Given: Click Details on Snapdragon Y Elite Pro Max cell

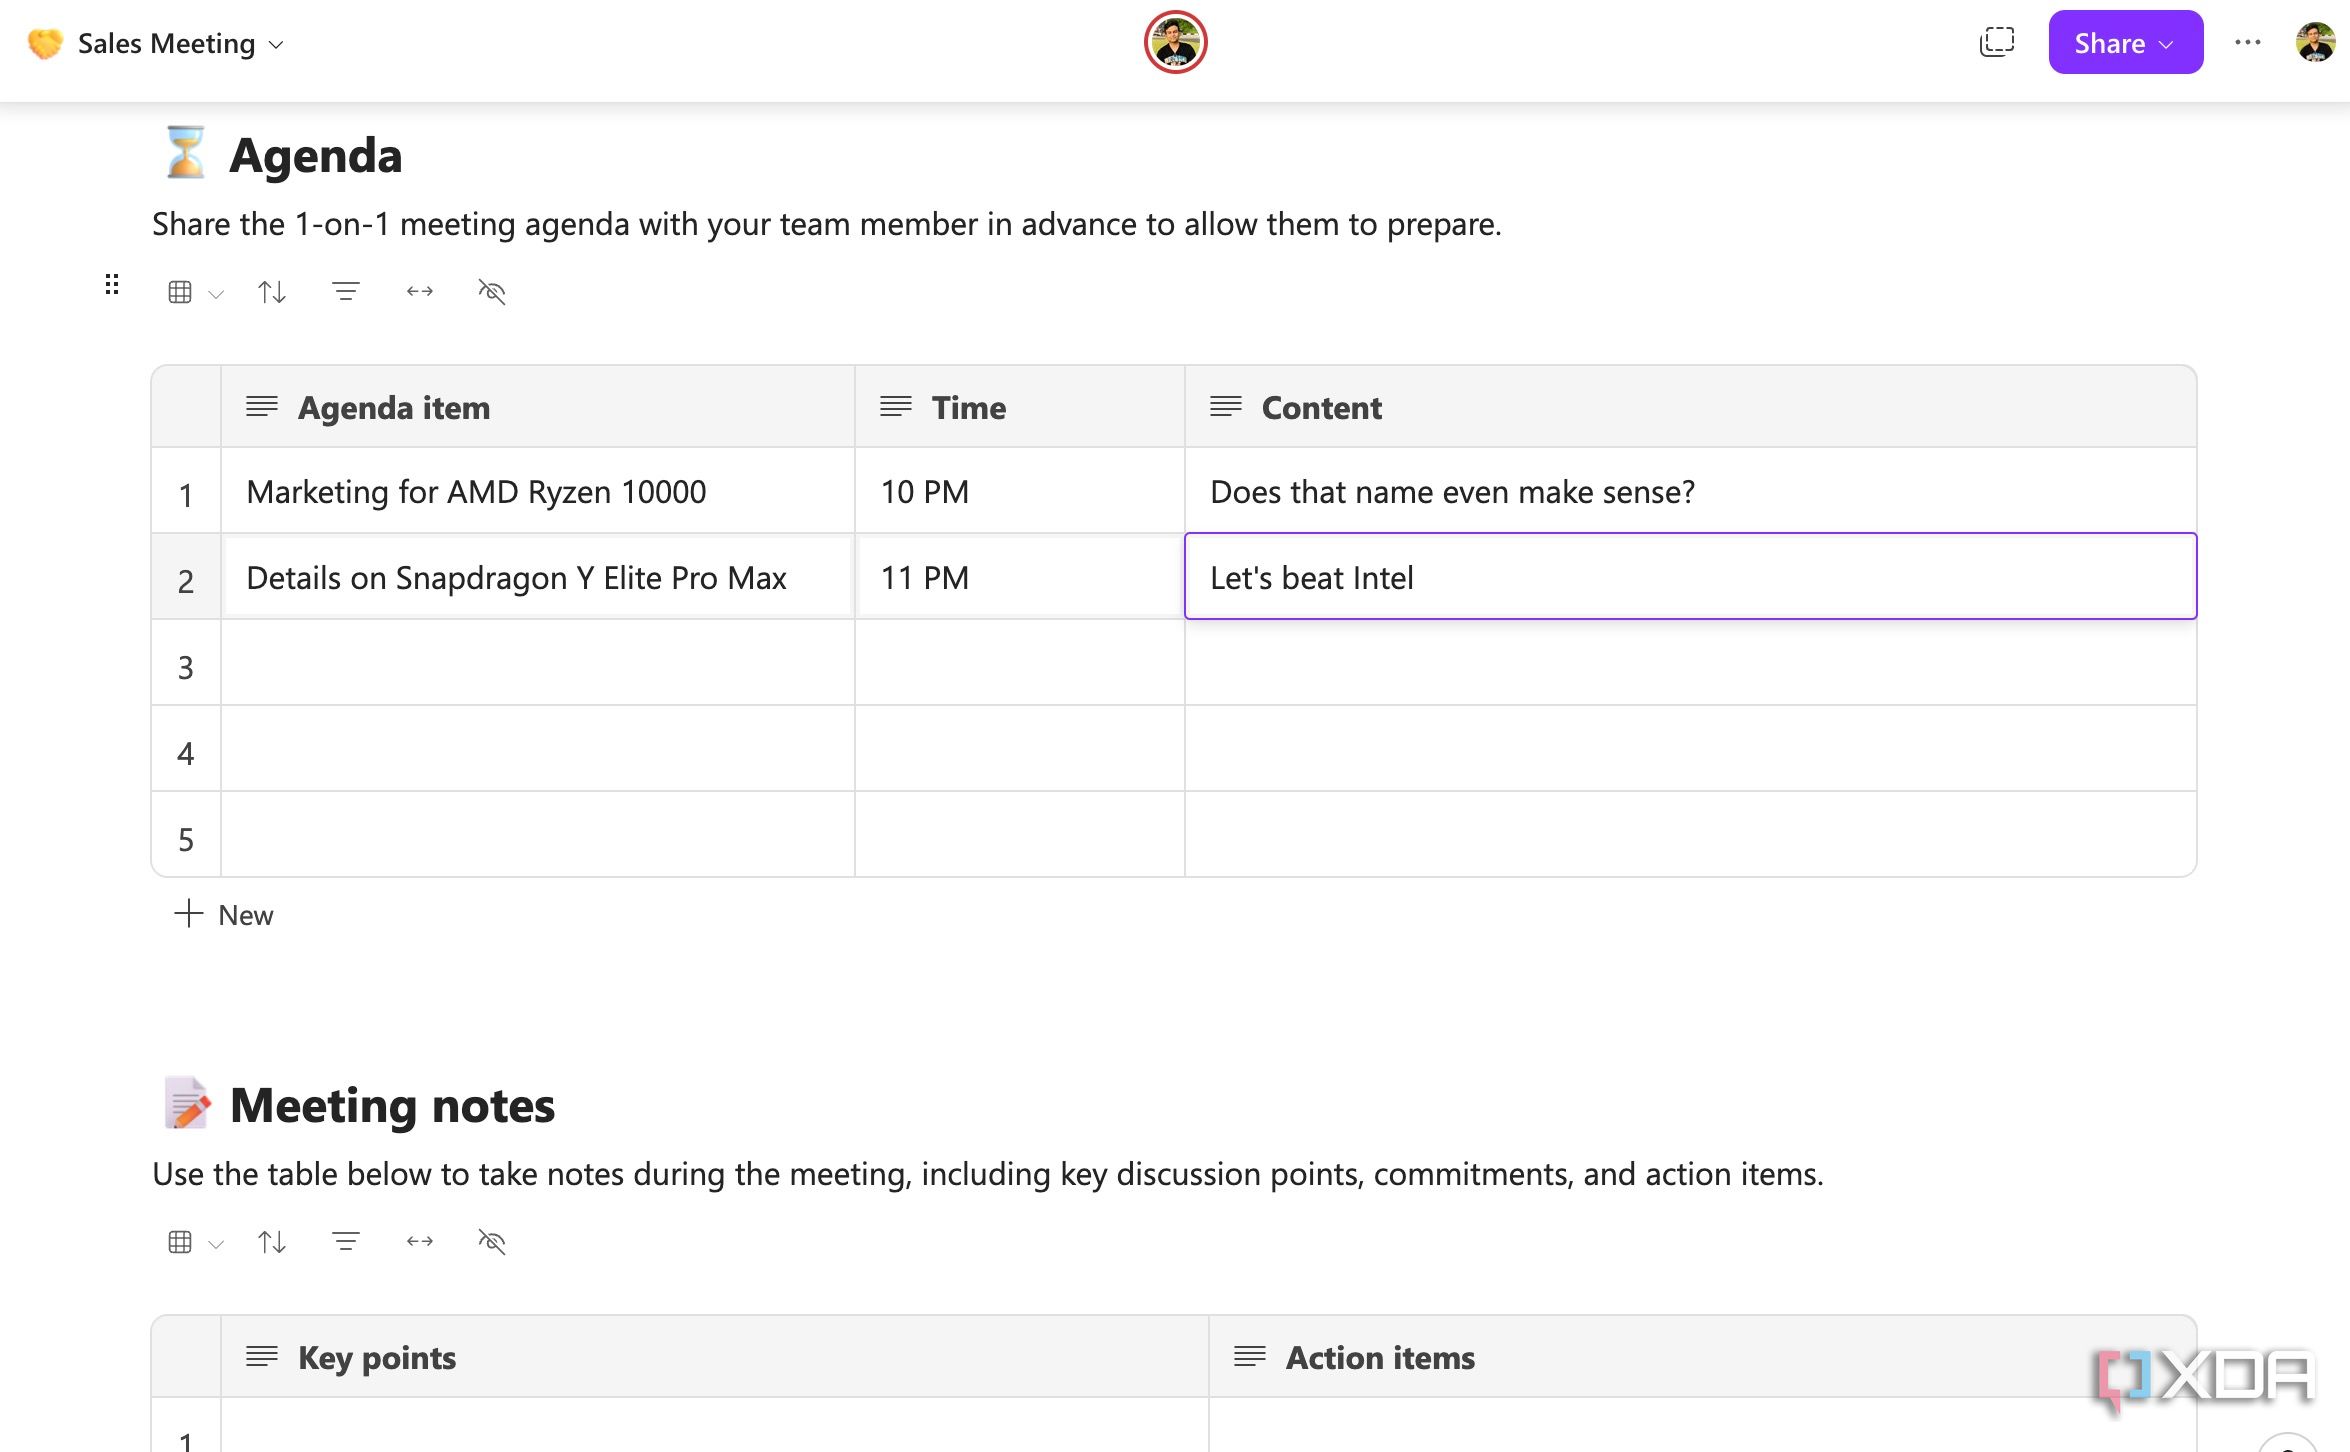Looking at the screenshot, I should click(x=538, y=577).
